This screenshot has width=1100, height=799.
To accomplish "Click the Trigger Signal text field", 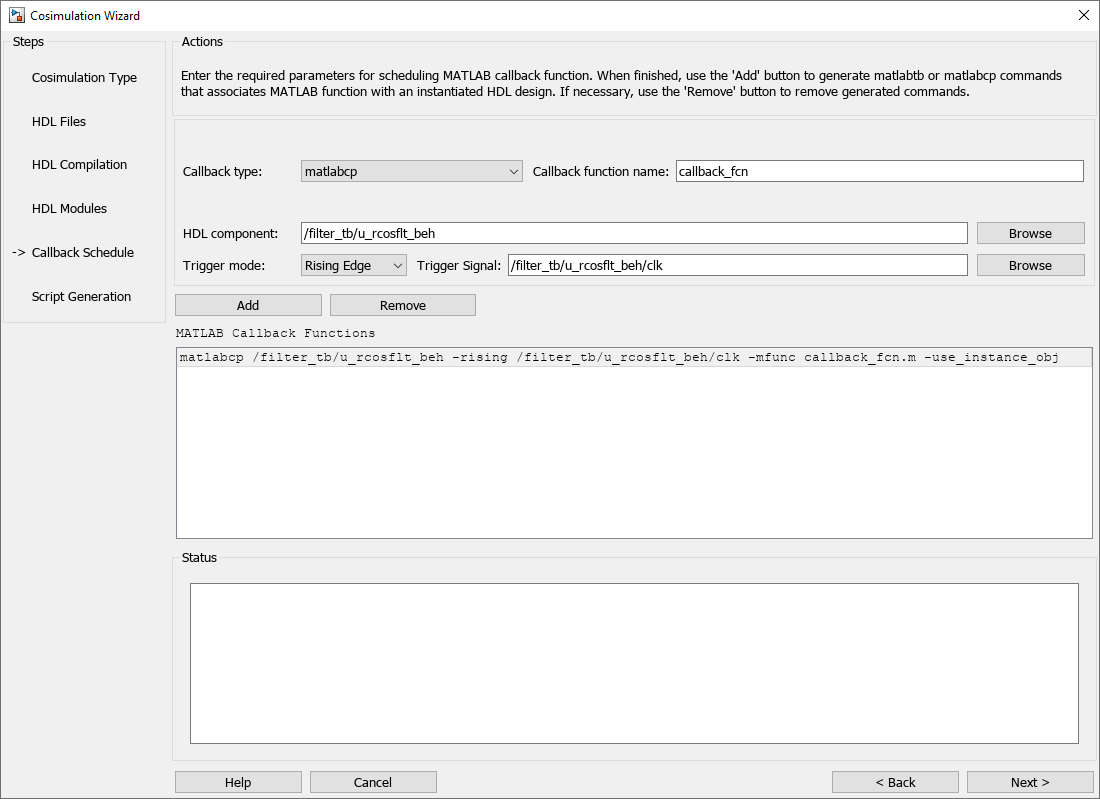I will pos(737,265).
